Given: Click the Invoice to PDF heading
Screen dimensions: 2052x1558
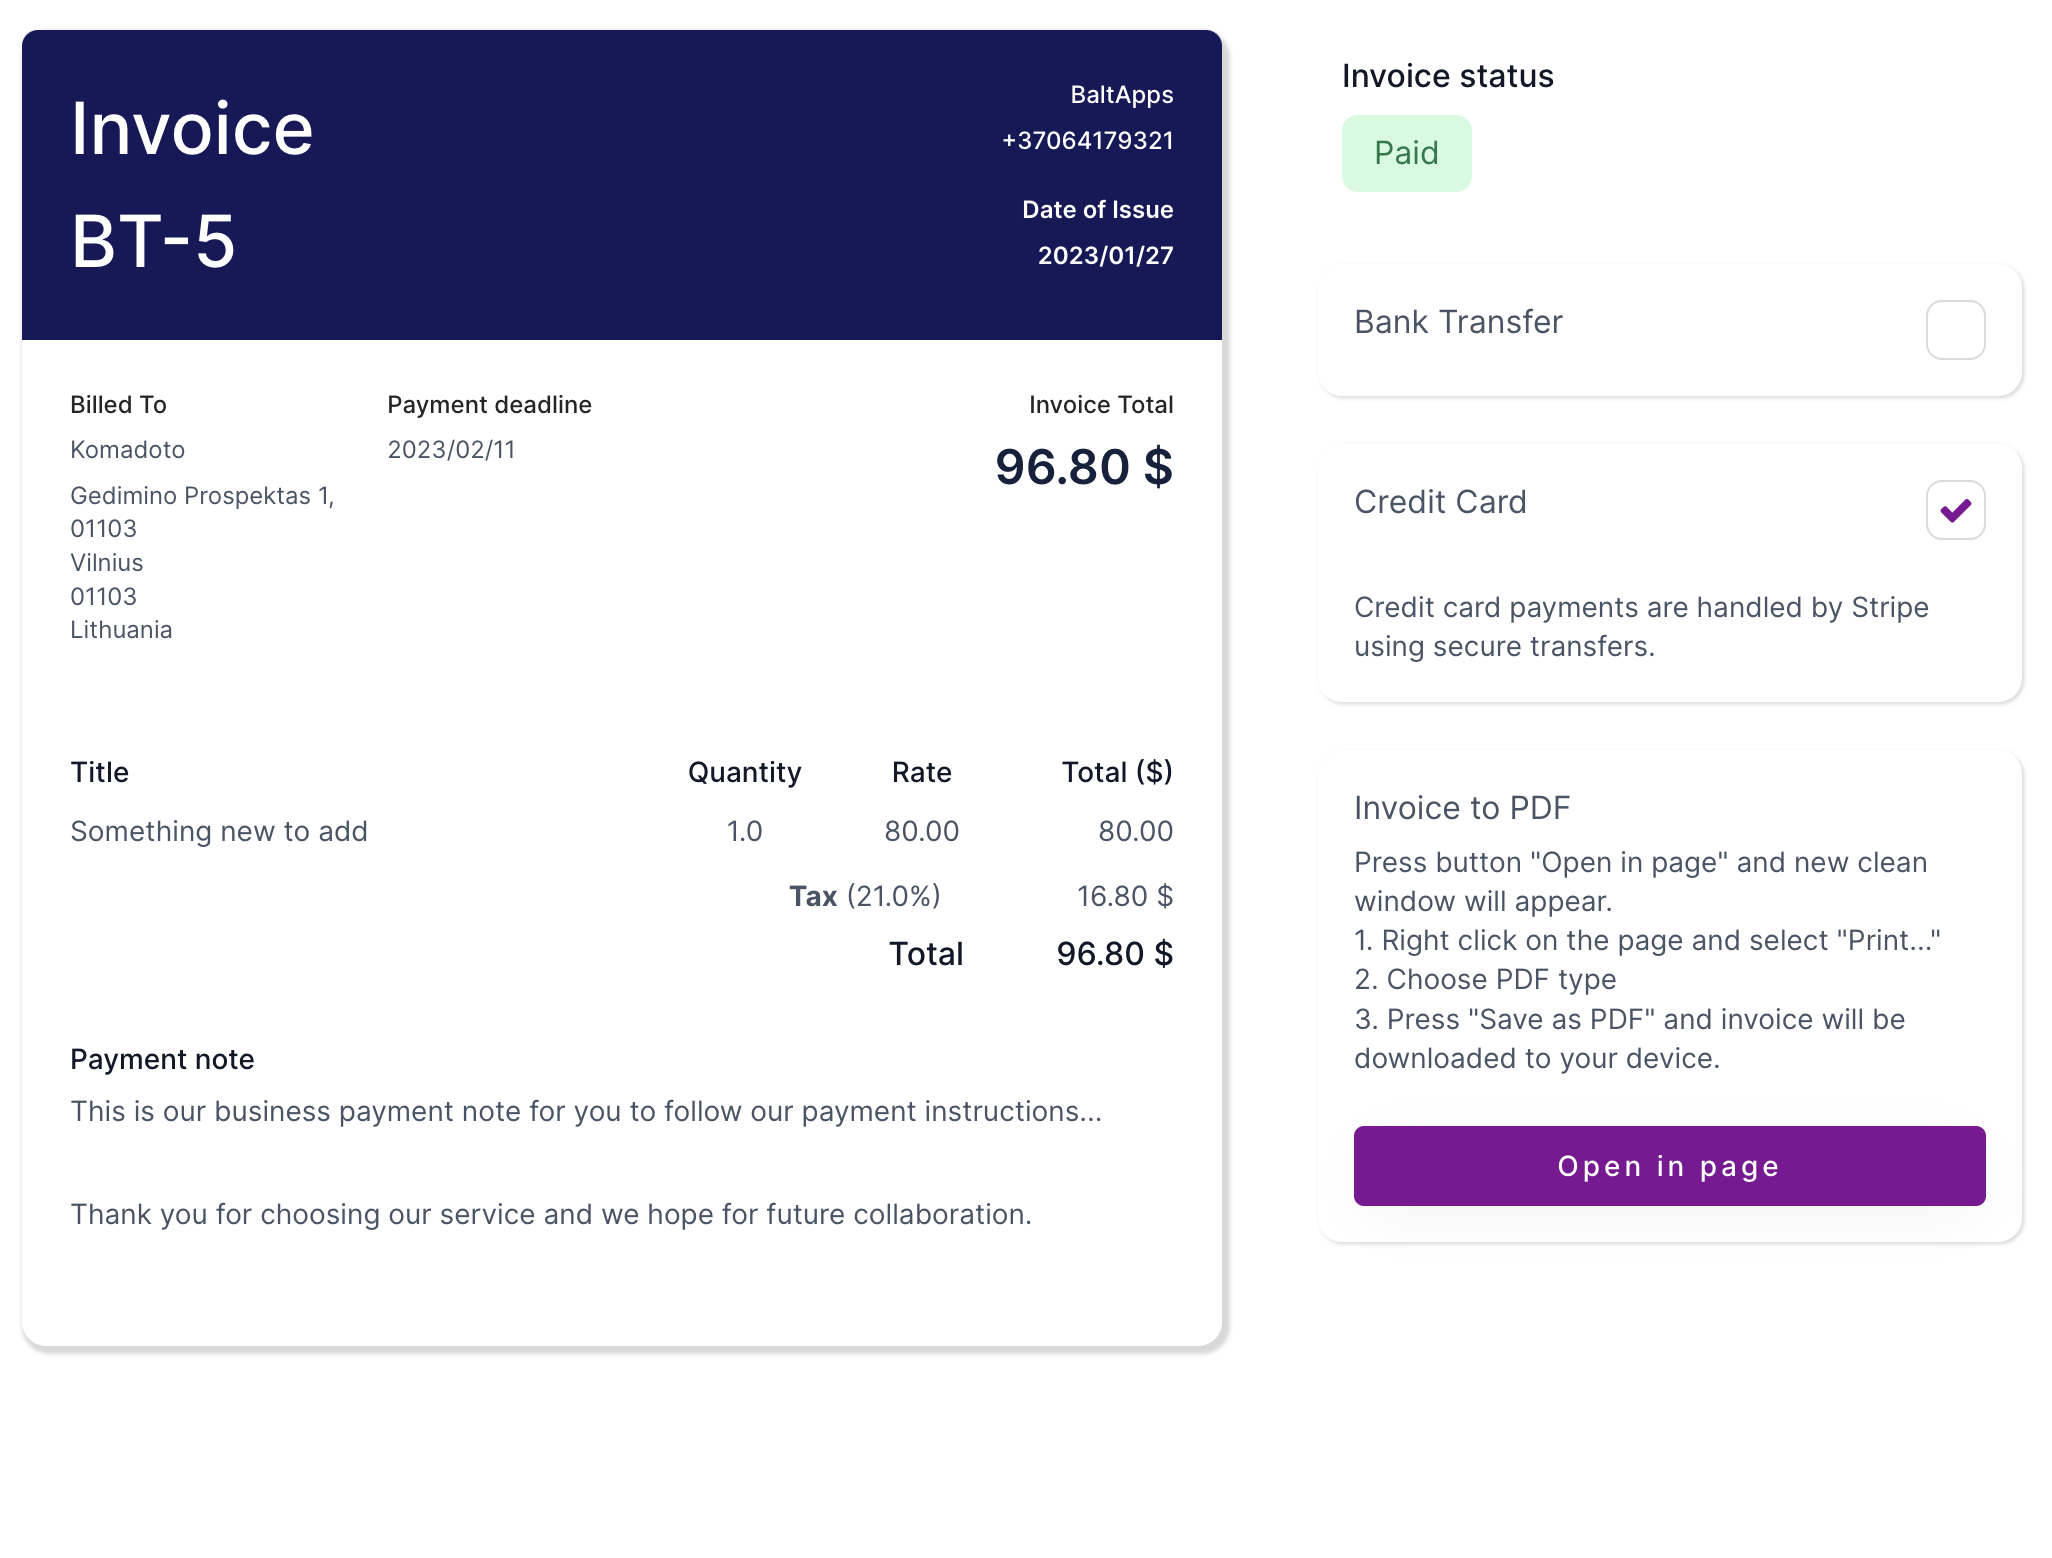Looking at the screenshot, I should coord(1461,808).
